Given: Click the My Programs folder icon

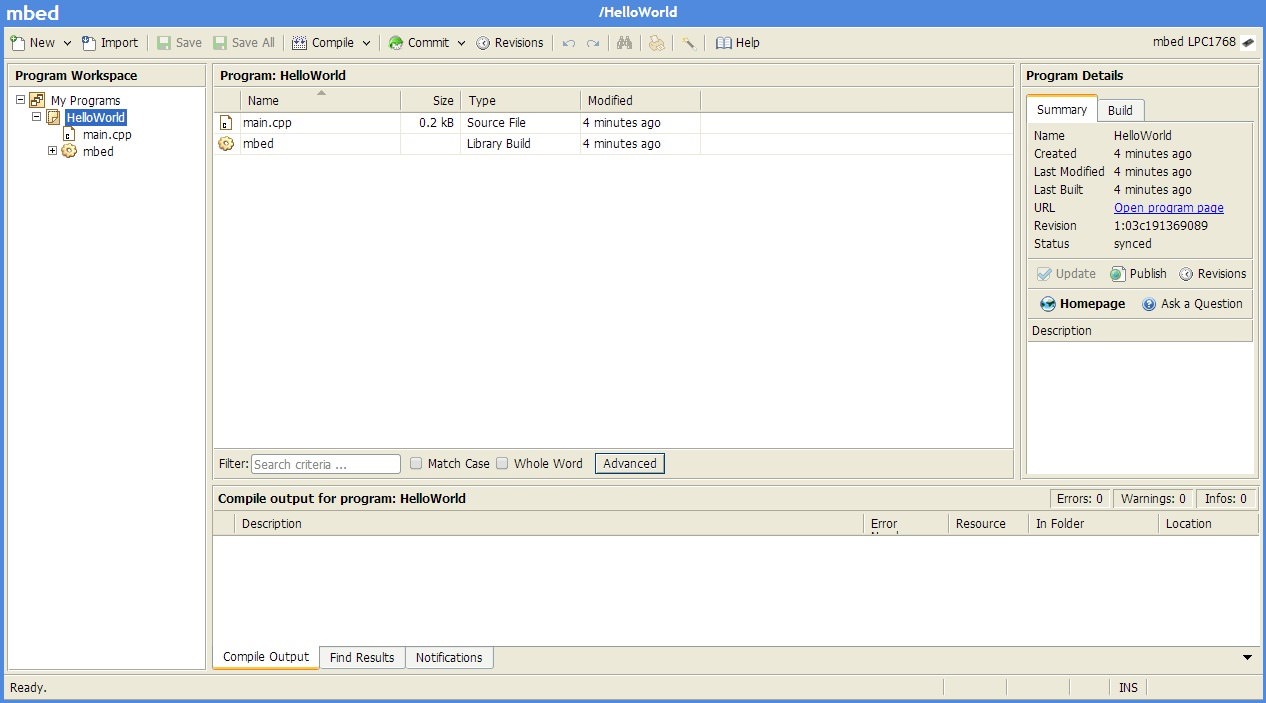Looking at the screenshot, I should coord(37,100).
